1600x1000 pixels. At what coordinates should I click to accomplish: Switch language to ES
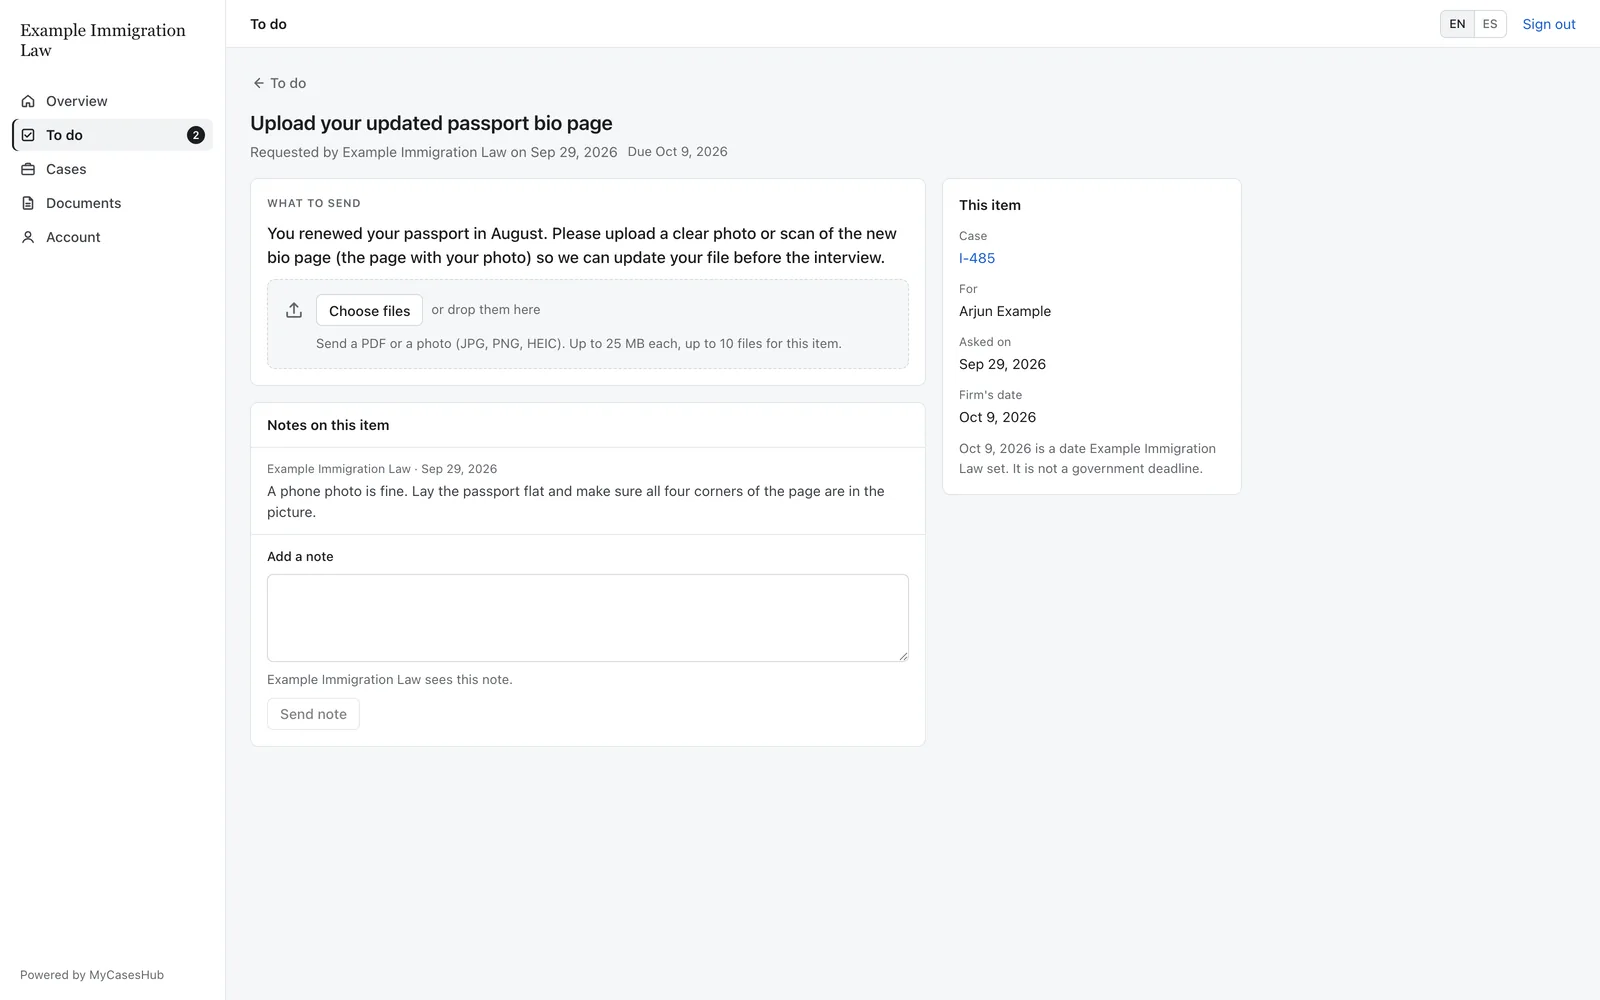[1490, 24]
